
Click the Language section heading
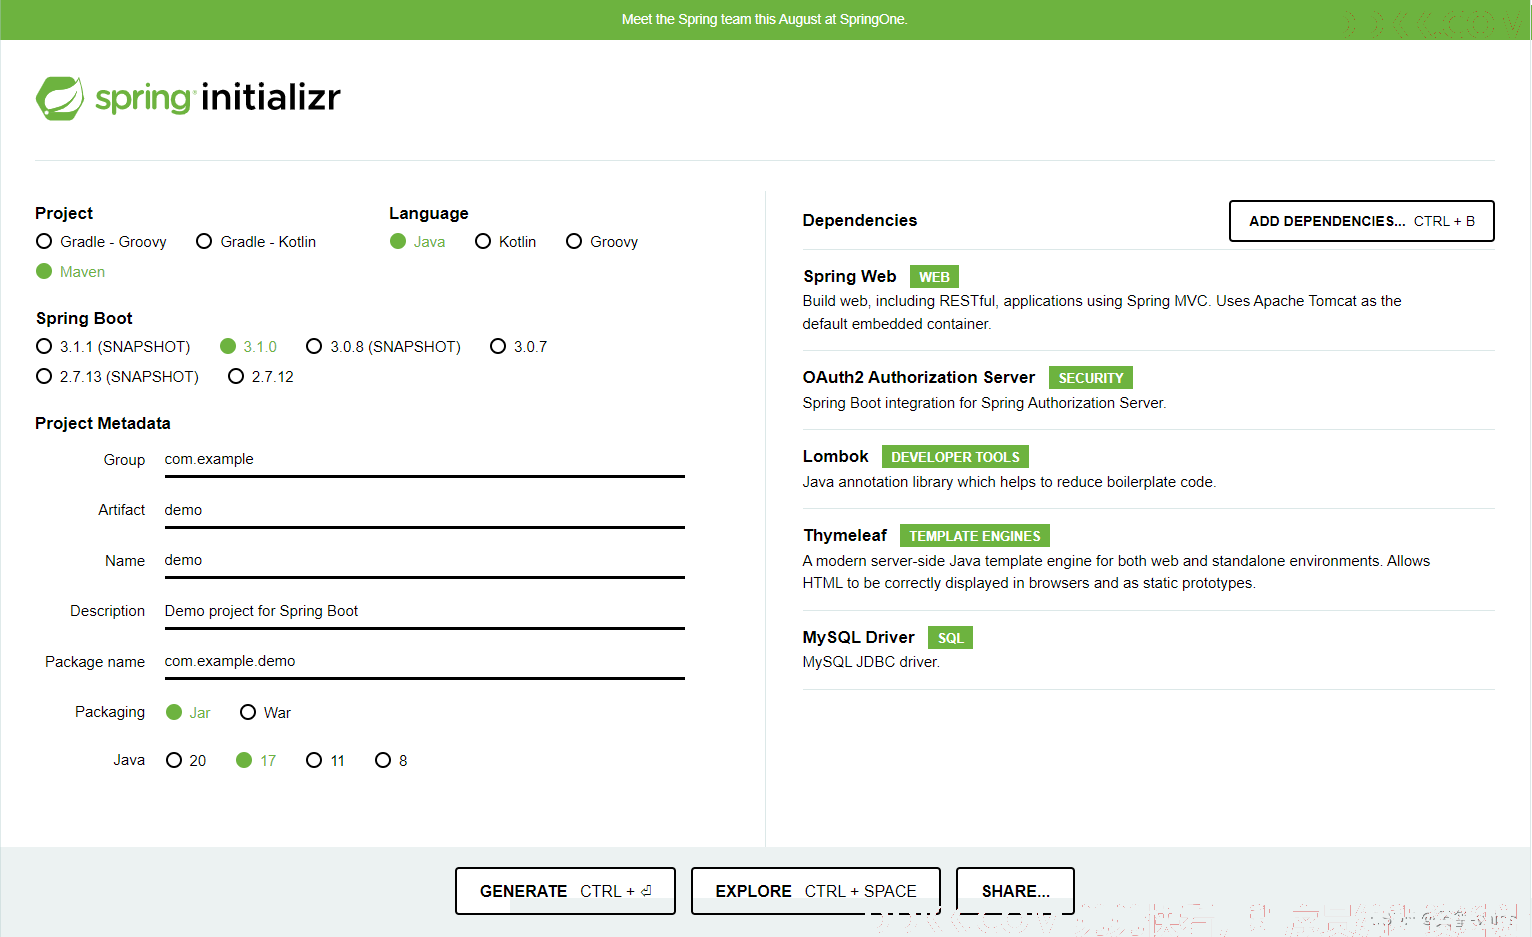[x=429, y=214]
